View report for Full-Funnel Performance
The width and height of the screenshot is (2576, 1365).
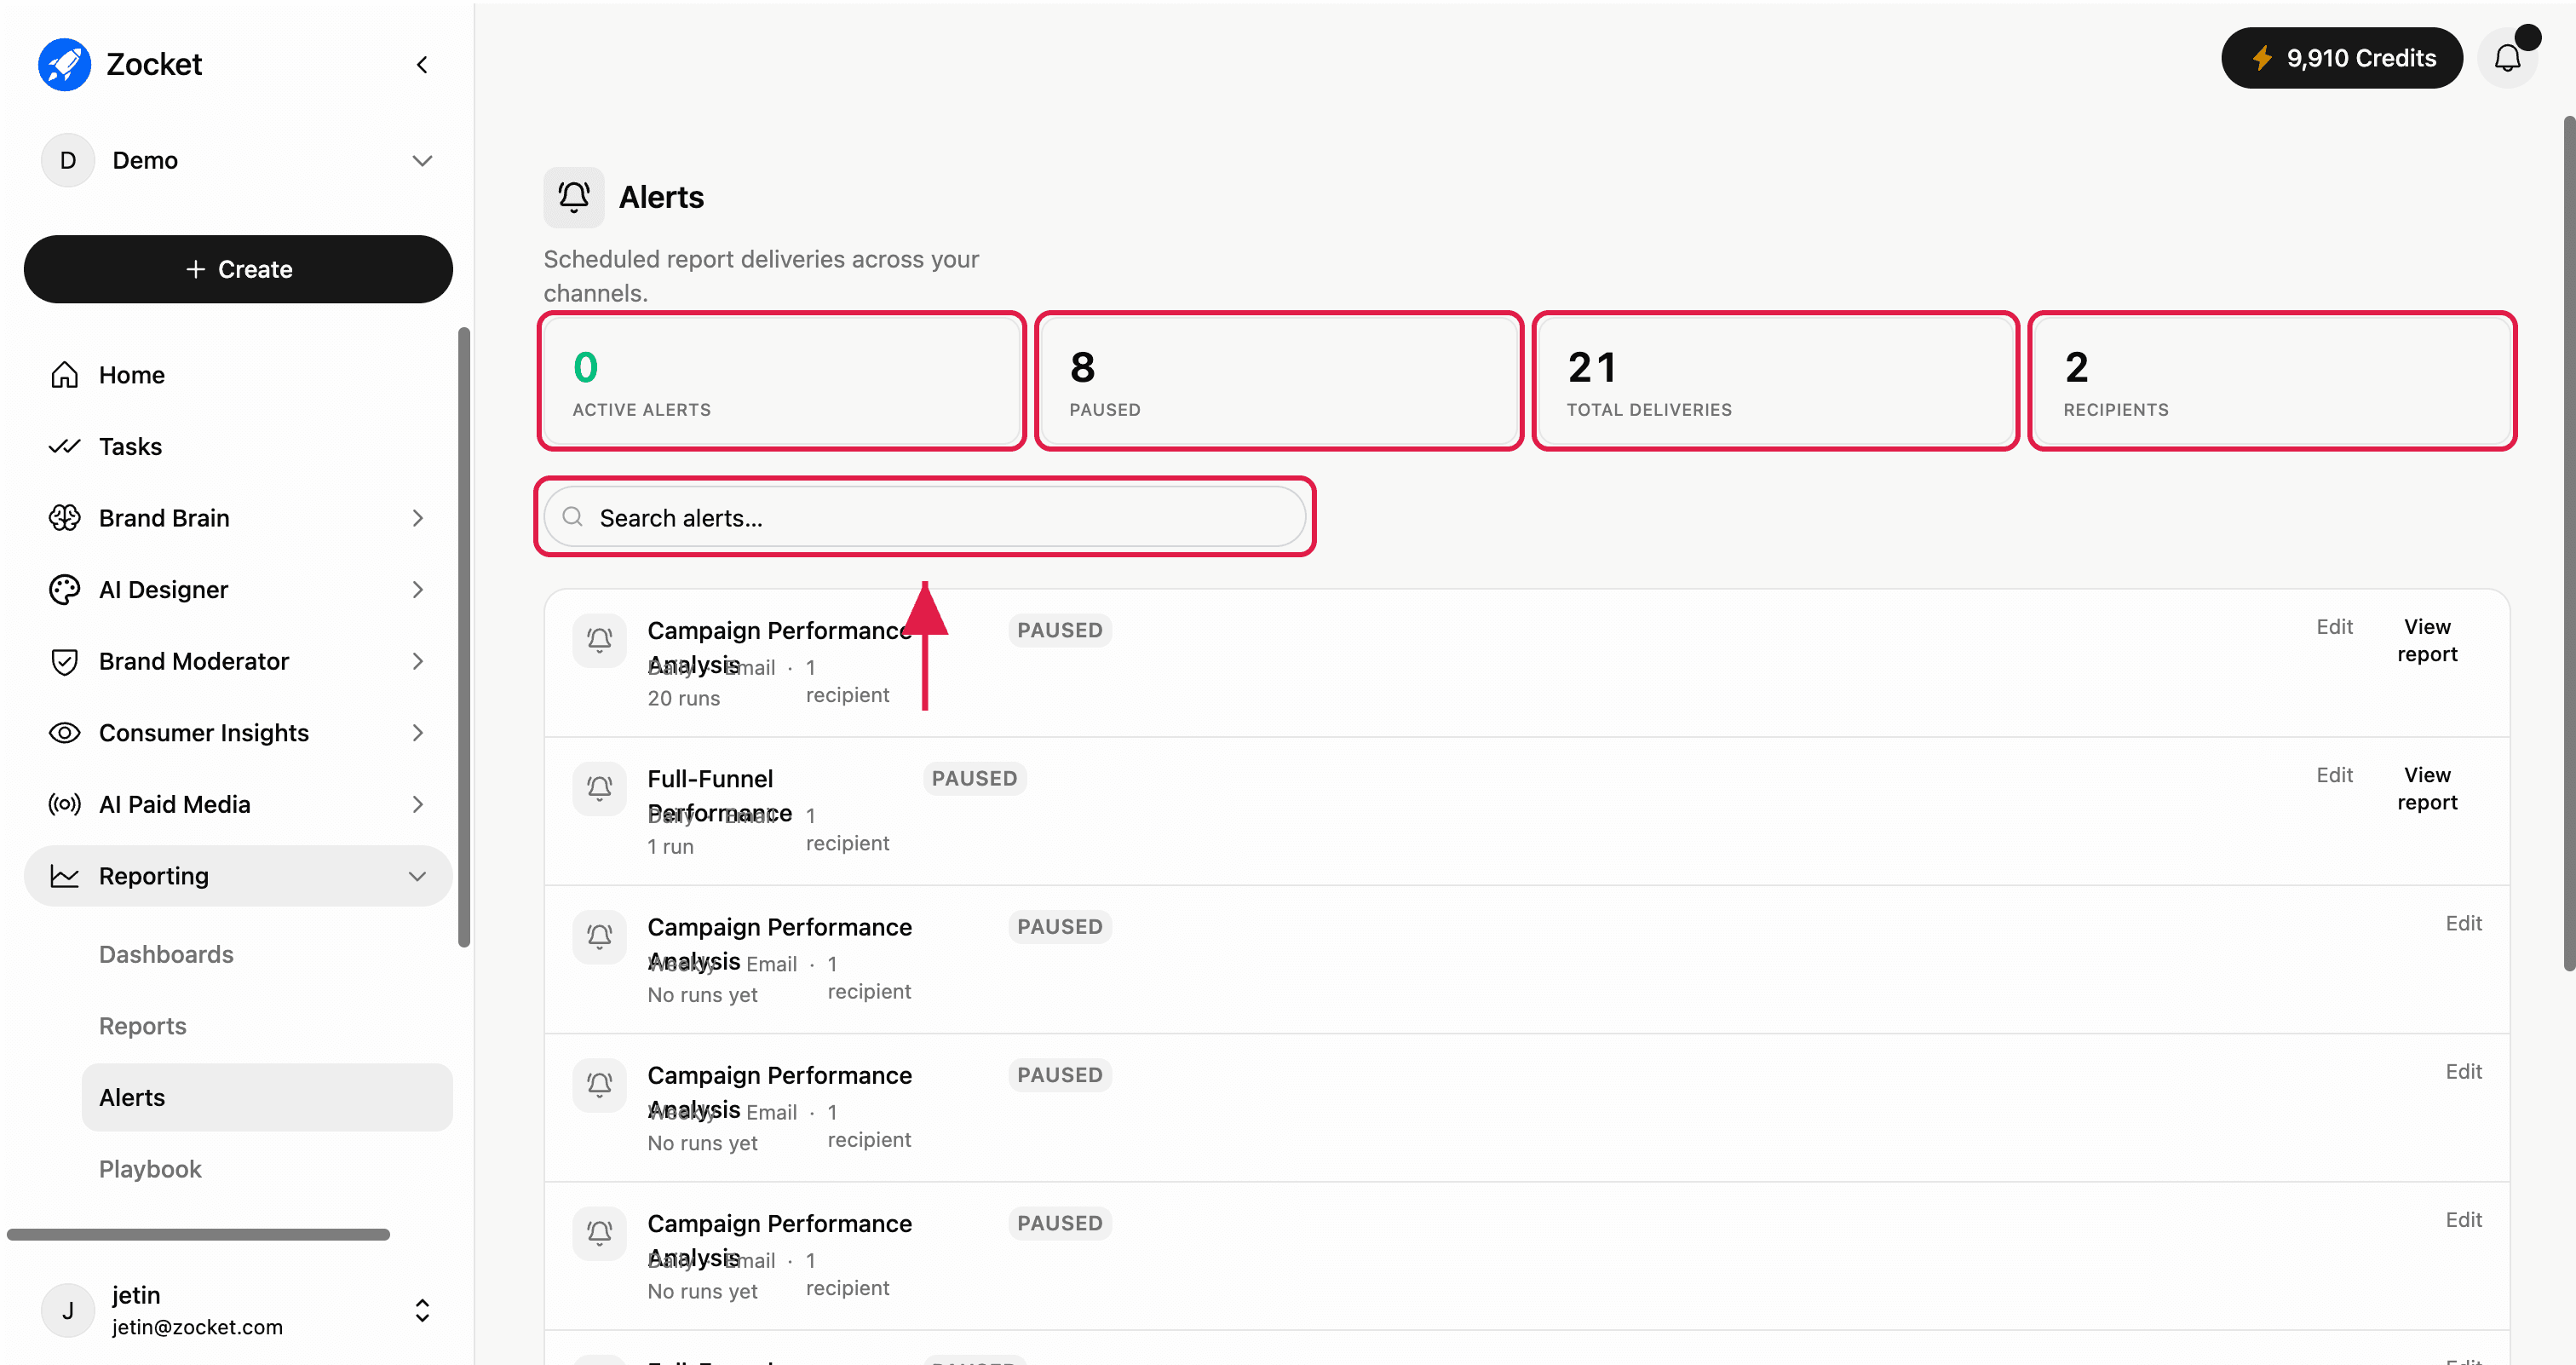coord(2427,789)
